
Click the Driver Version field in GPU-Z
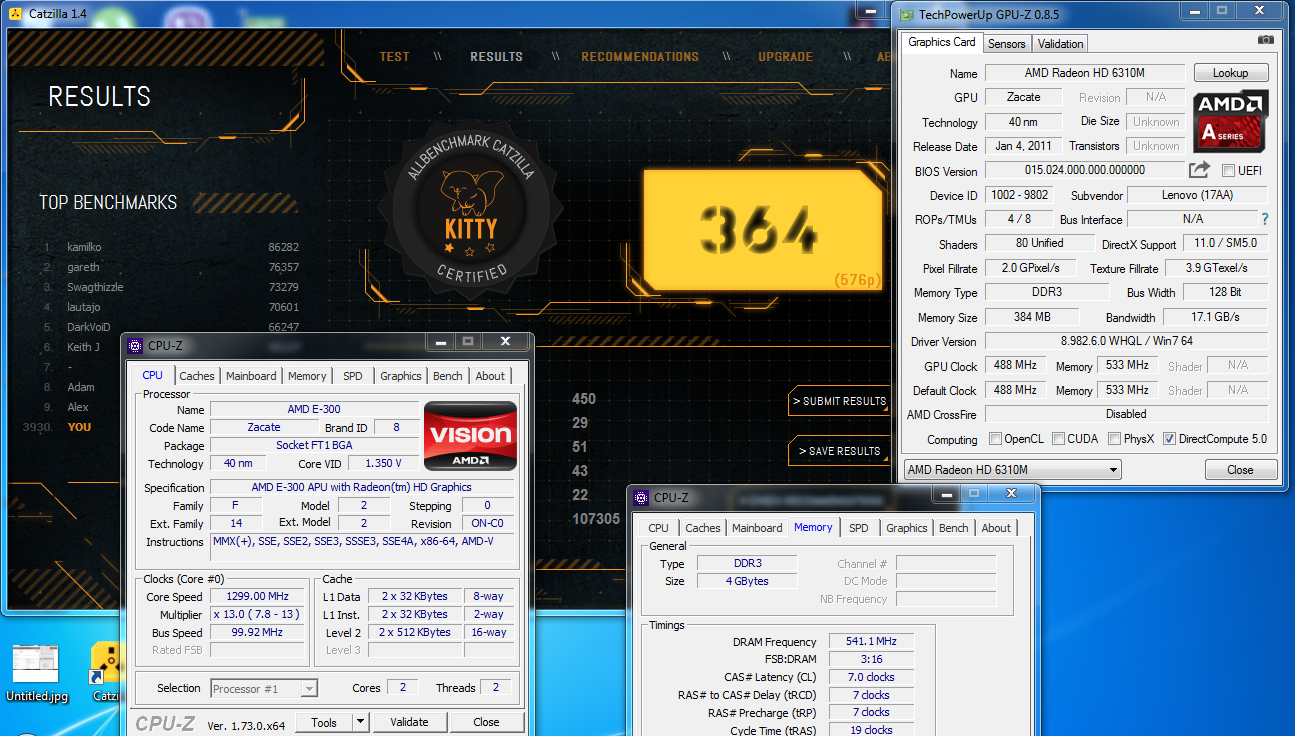pyautogui.click(x=1126, y=341)
